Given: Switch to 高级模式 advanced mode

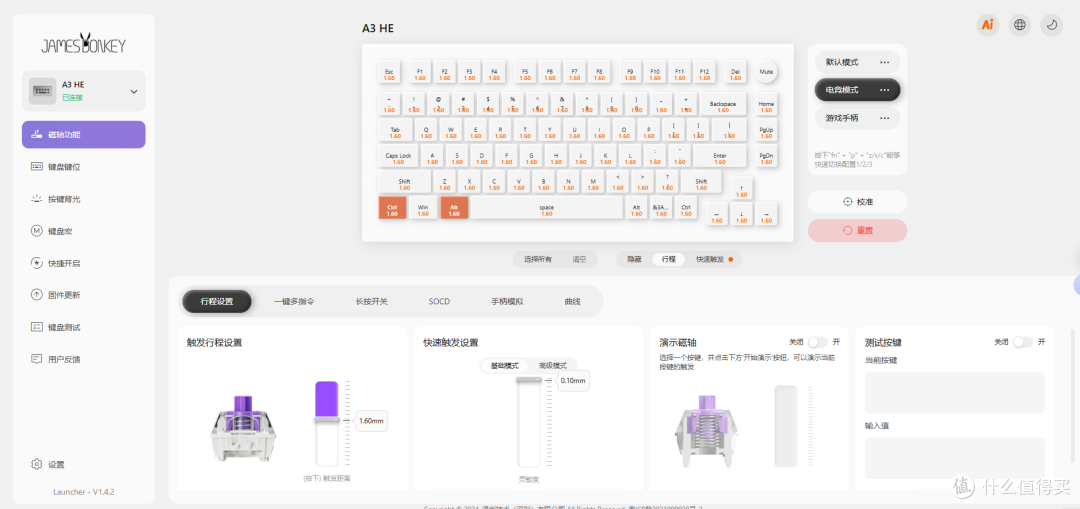Looking at the screenshot, I should pyautogui.click(x=552, y=366).
